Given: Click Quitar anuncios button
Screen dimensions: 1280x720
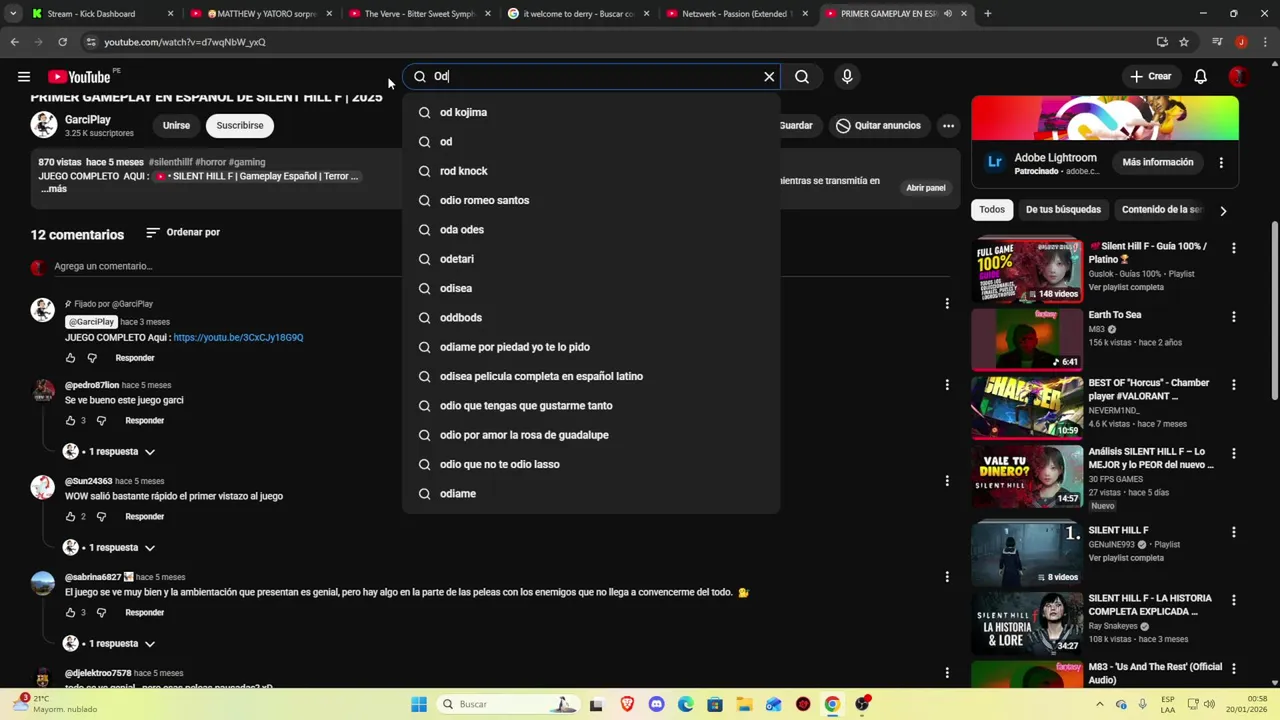Looking at the screenshot, I should (878, 125).
